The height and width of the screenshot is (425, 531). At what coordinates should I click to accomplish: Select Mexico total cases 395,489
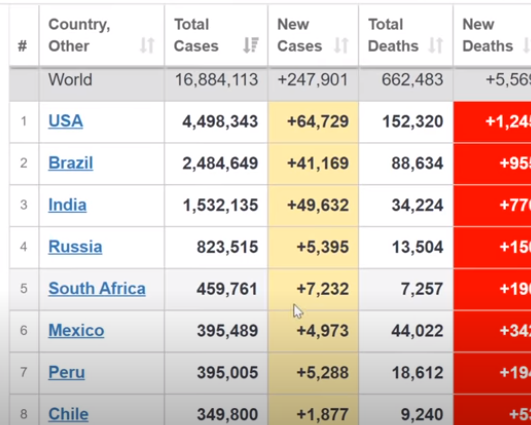(x=227, y=331)
